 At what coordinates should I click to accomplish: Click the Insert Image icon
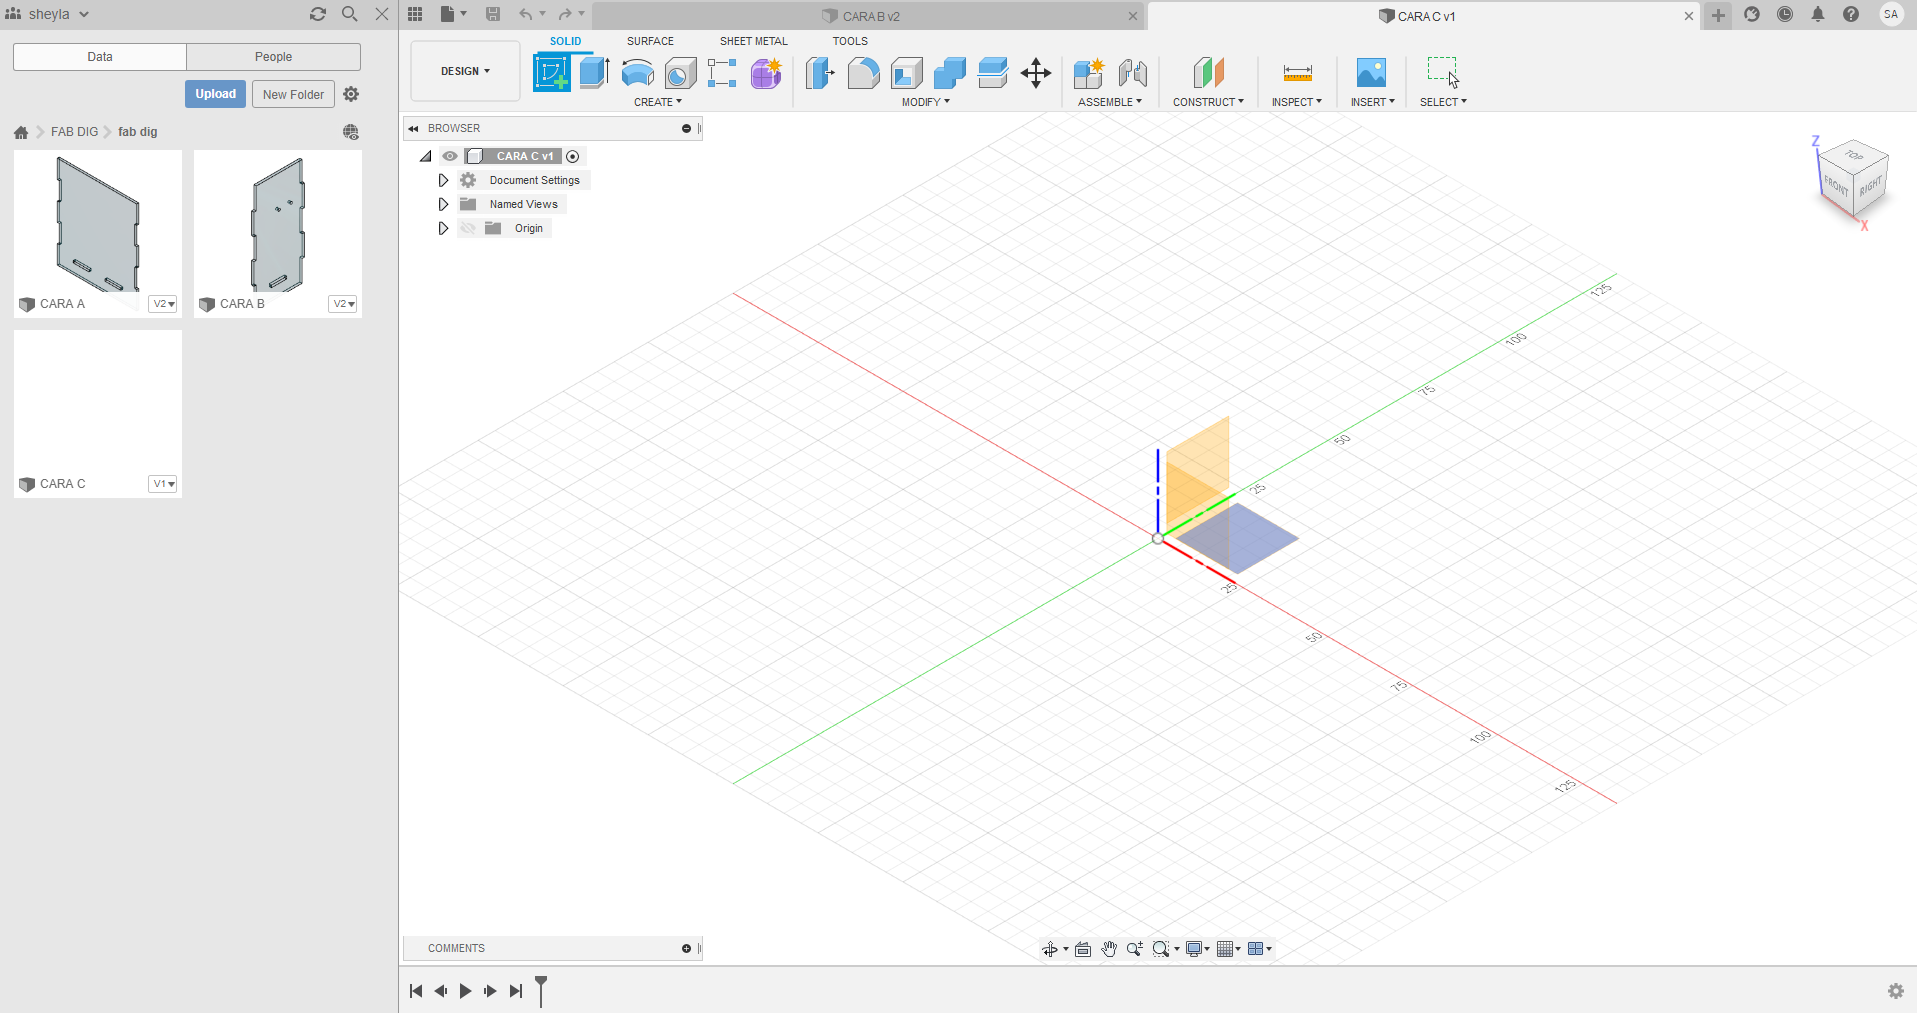point(1371,73)
